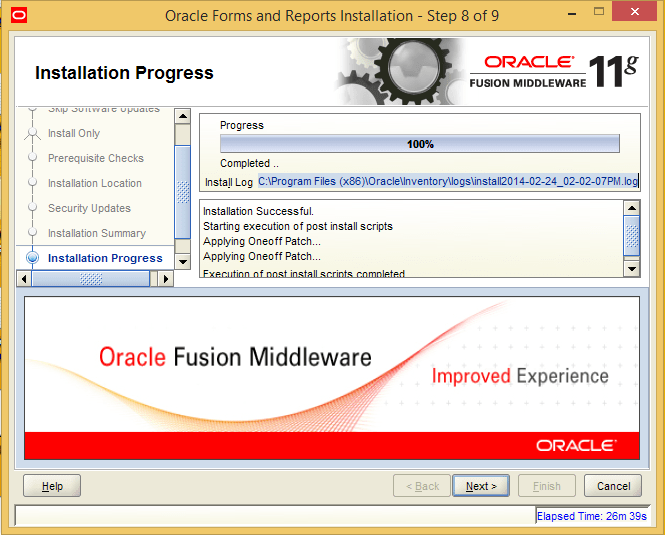Screen dimensions: 665x535
Task: Click the Help button
Action: pos(52,486)
